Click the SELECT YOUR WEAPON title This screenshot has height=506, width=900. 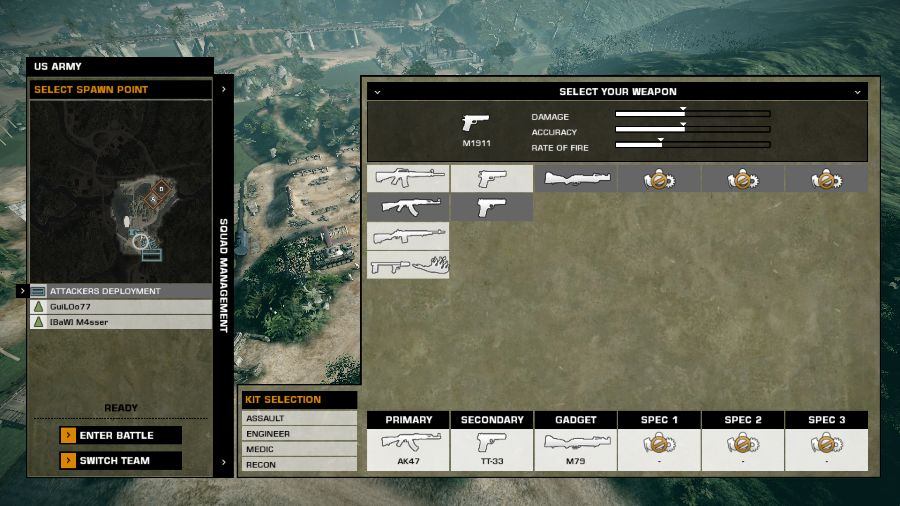pyautogui.click(x=618, y=92)
